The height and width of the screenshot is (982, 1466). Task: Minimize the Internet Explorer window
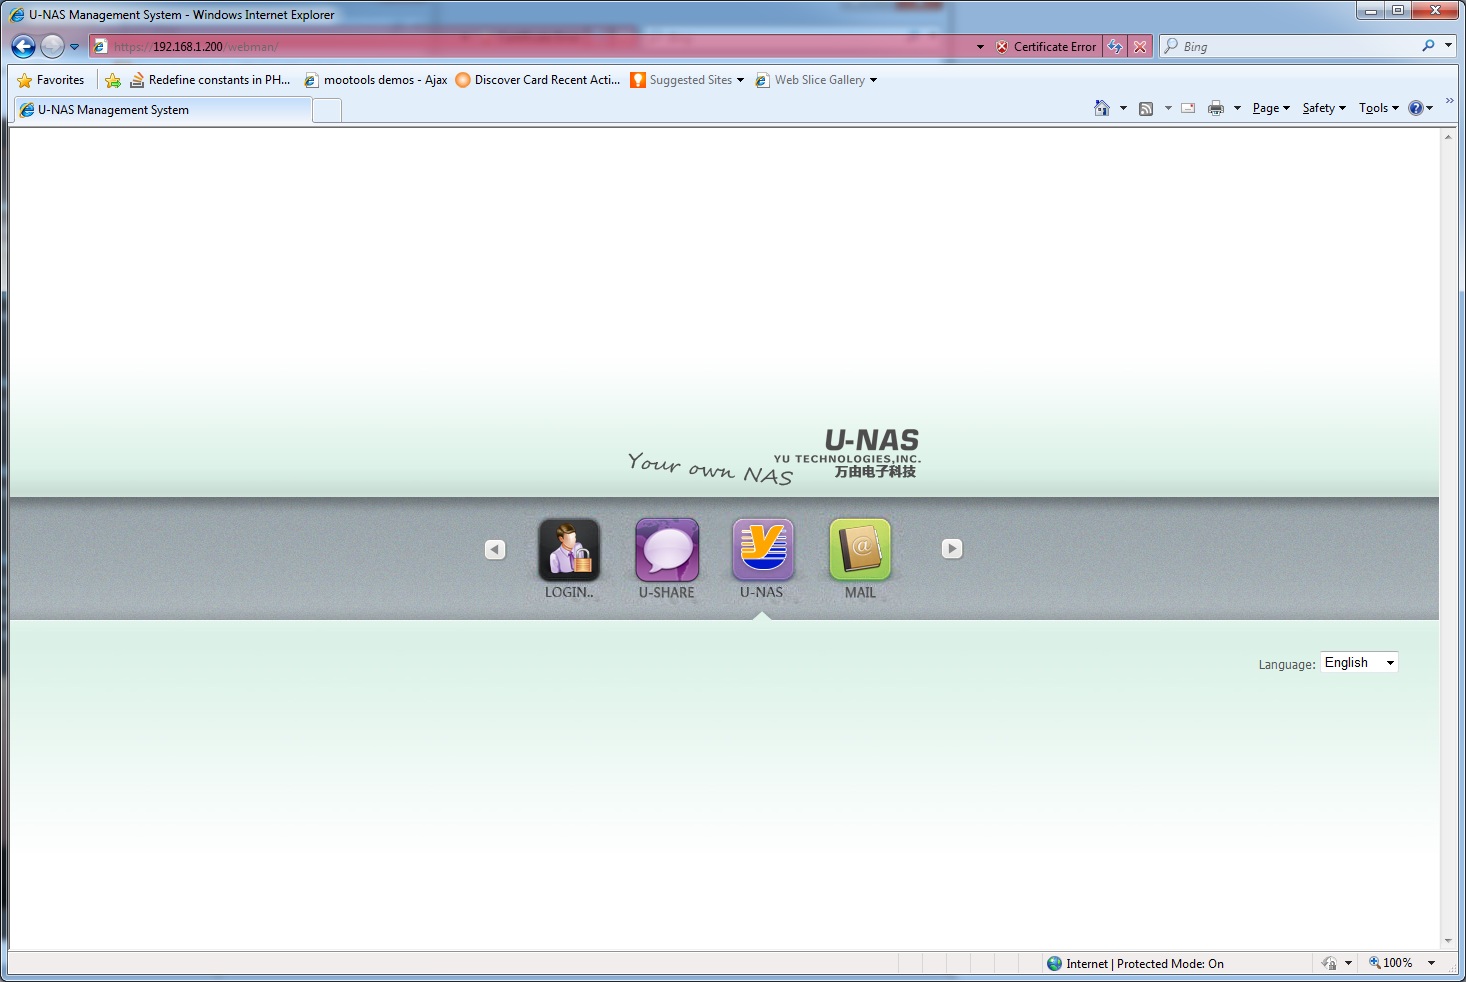click(x=1371, y=11)
